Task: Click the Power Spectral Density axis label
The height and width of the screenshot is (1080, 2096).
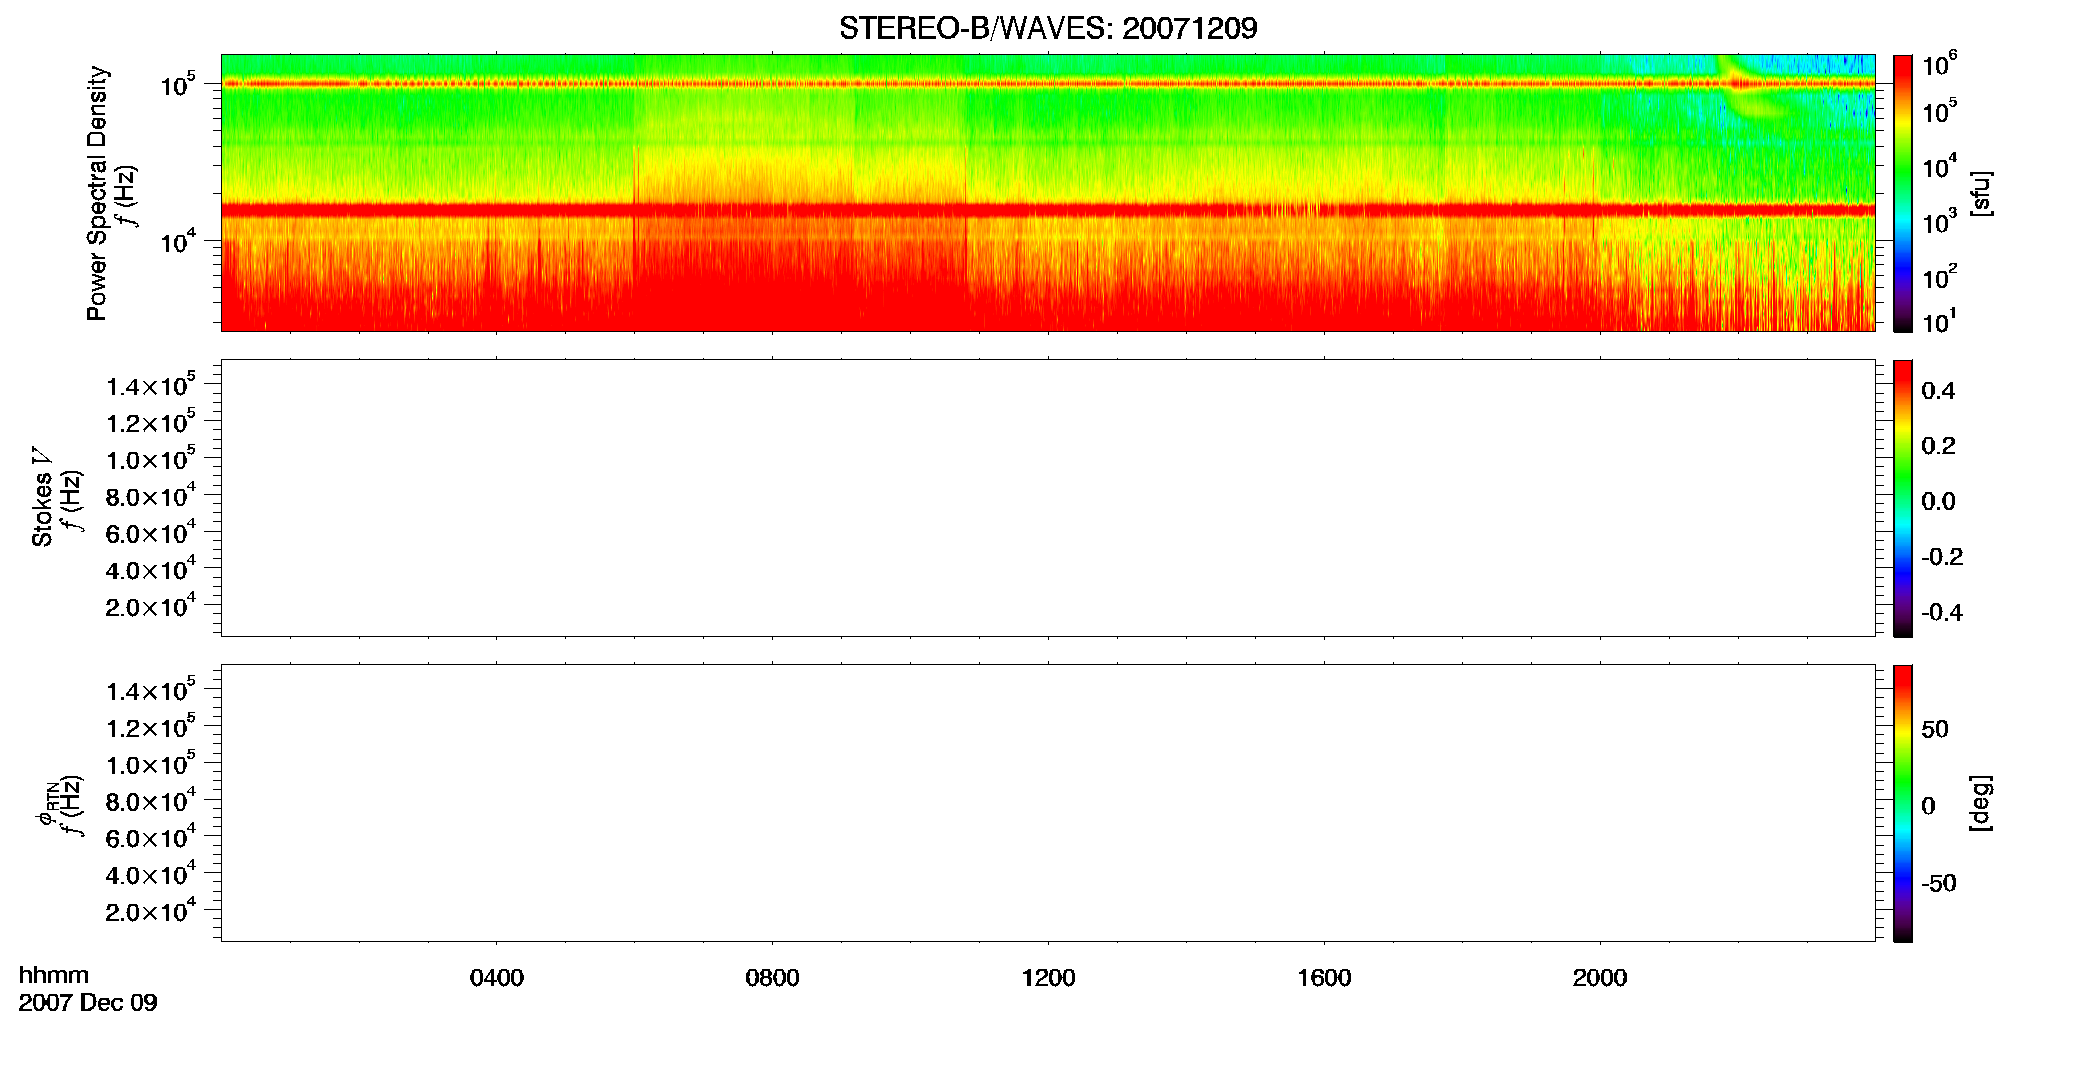Action: (x=97, y=193)
